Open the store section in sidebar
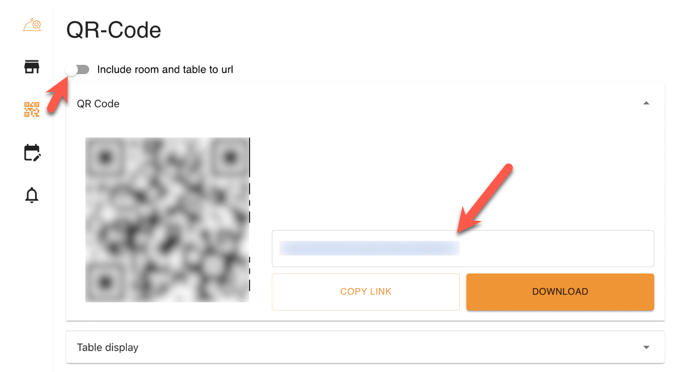Screen dimensions: 688x372 click(x=32, y=67)
